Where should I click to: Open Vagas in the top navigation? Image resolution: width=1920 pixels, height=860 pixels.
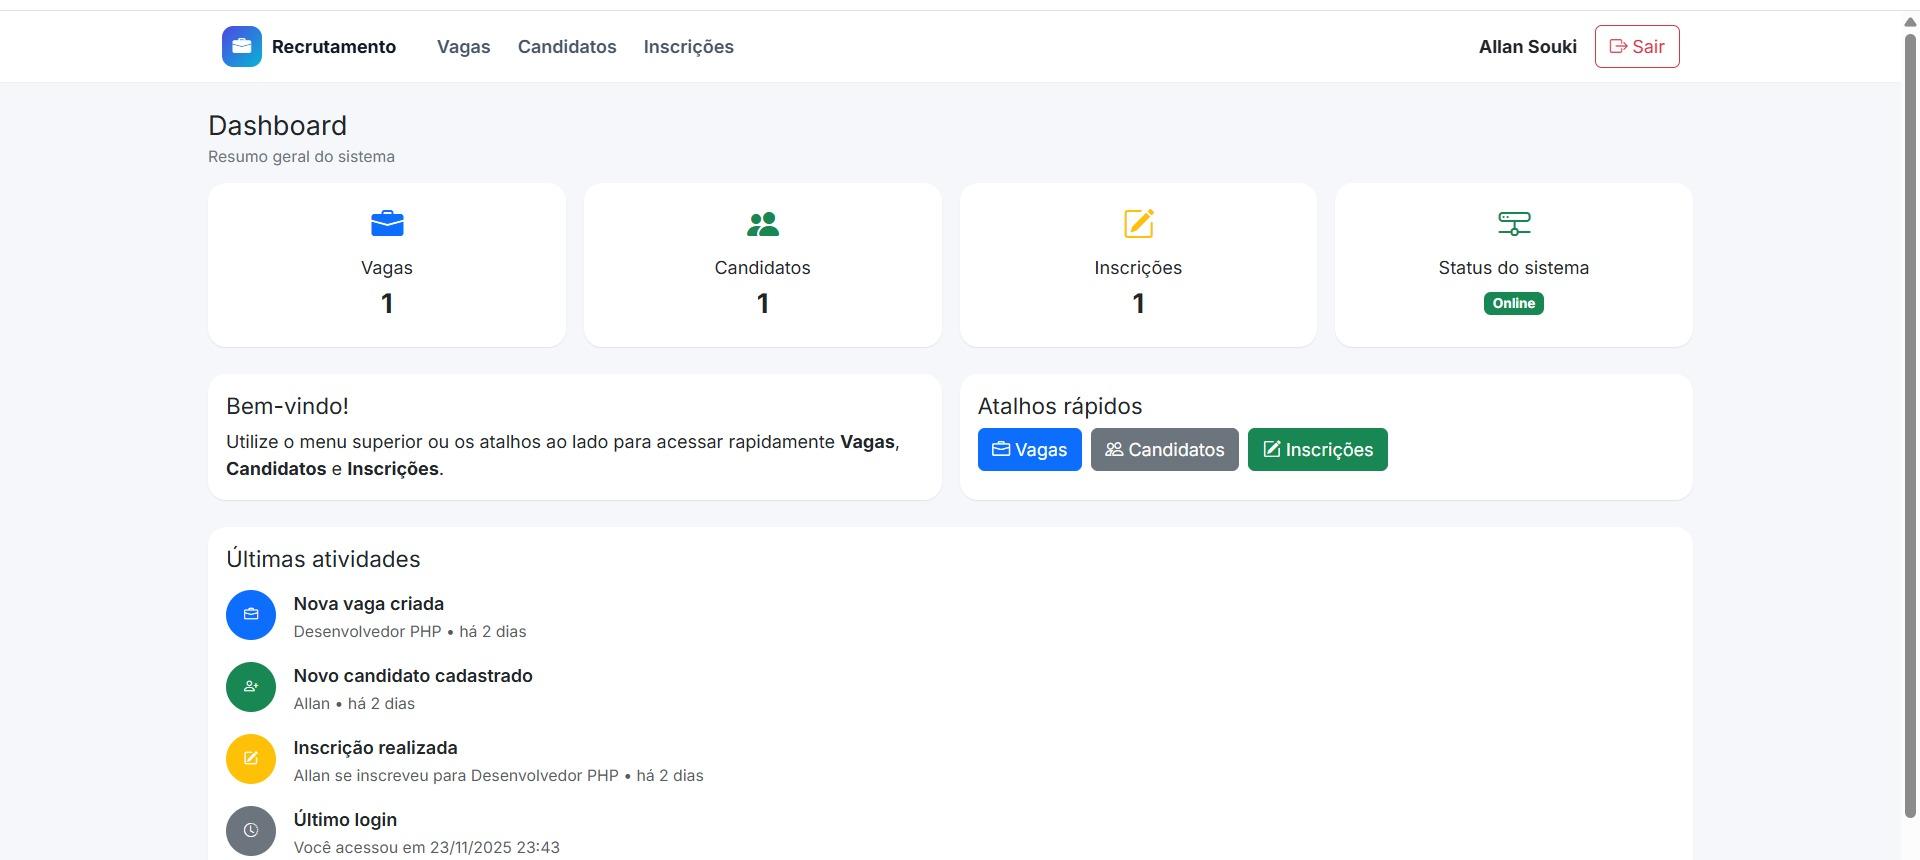point(463,47)
